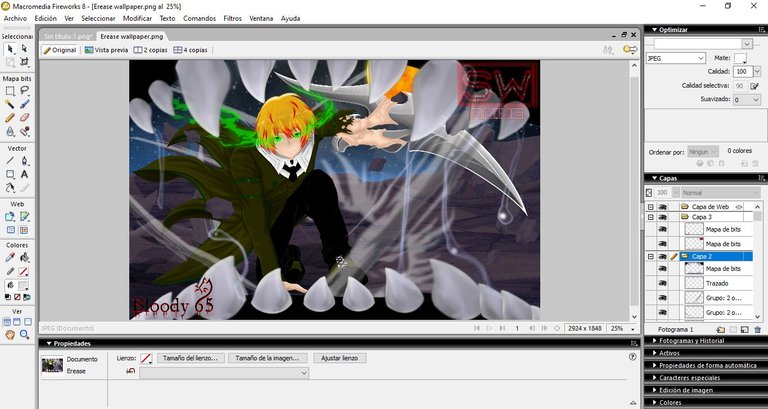Hide the Trazado object
Screen dimensions: 768x409
coord(662,283)
